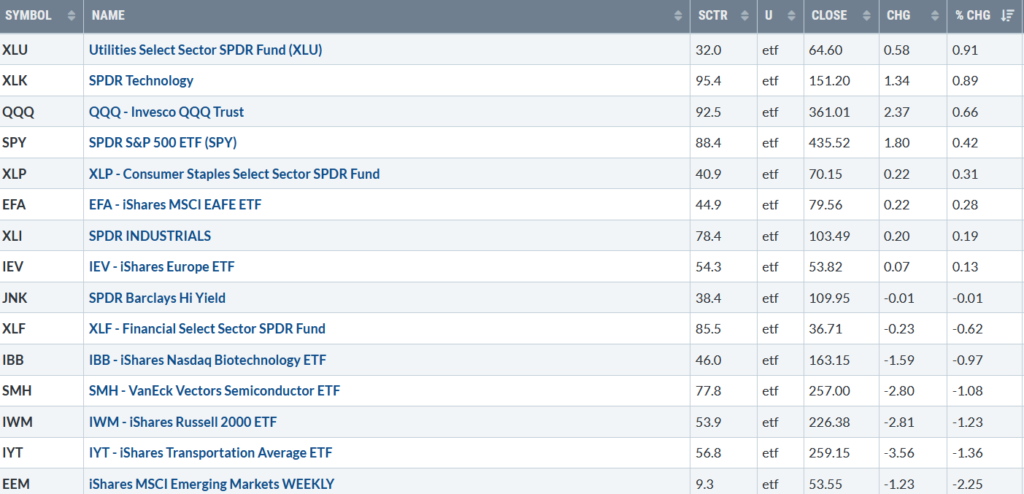Select the IYT symbol cell
The image size is (1024, 494).
tap(42, 453)
